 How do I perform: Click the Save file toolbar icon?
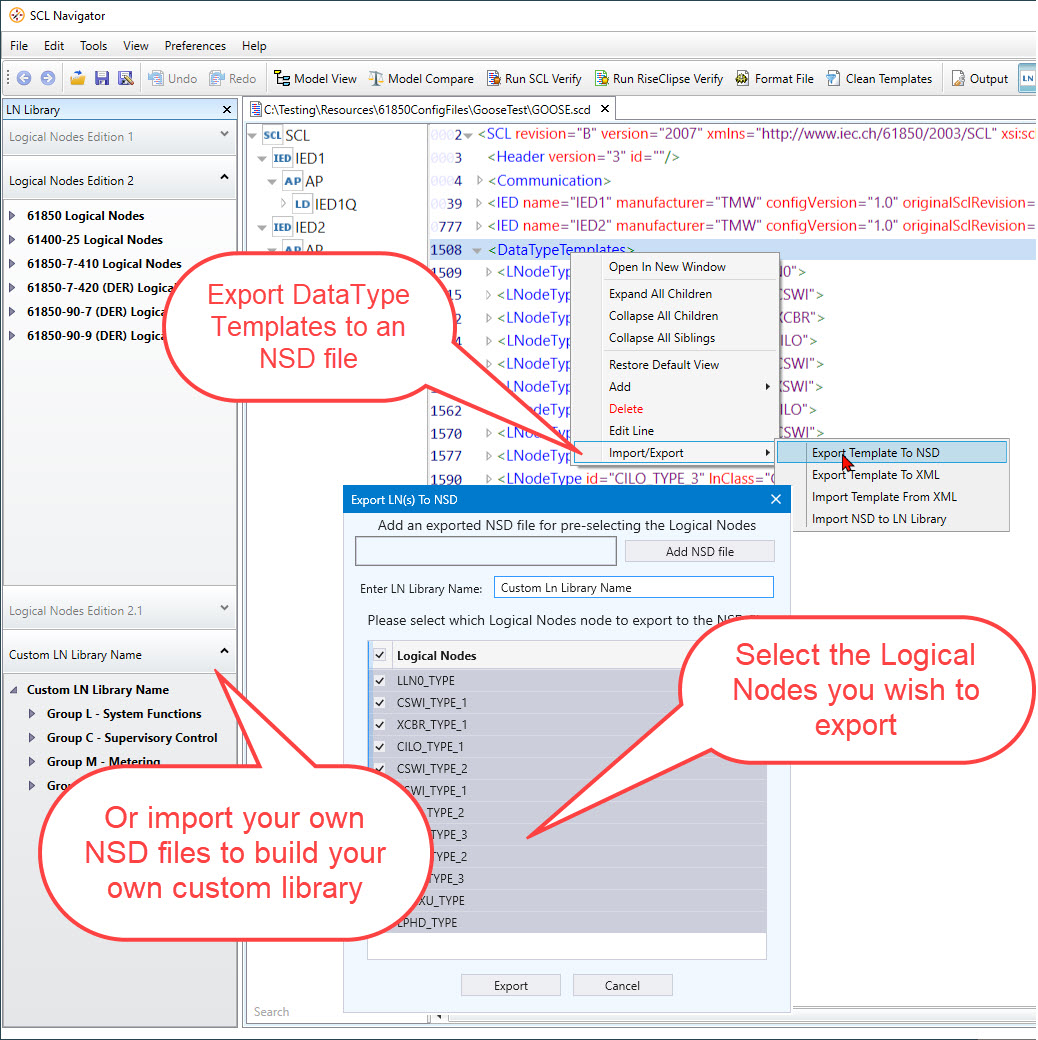101,78
